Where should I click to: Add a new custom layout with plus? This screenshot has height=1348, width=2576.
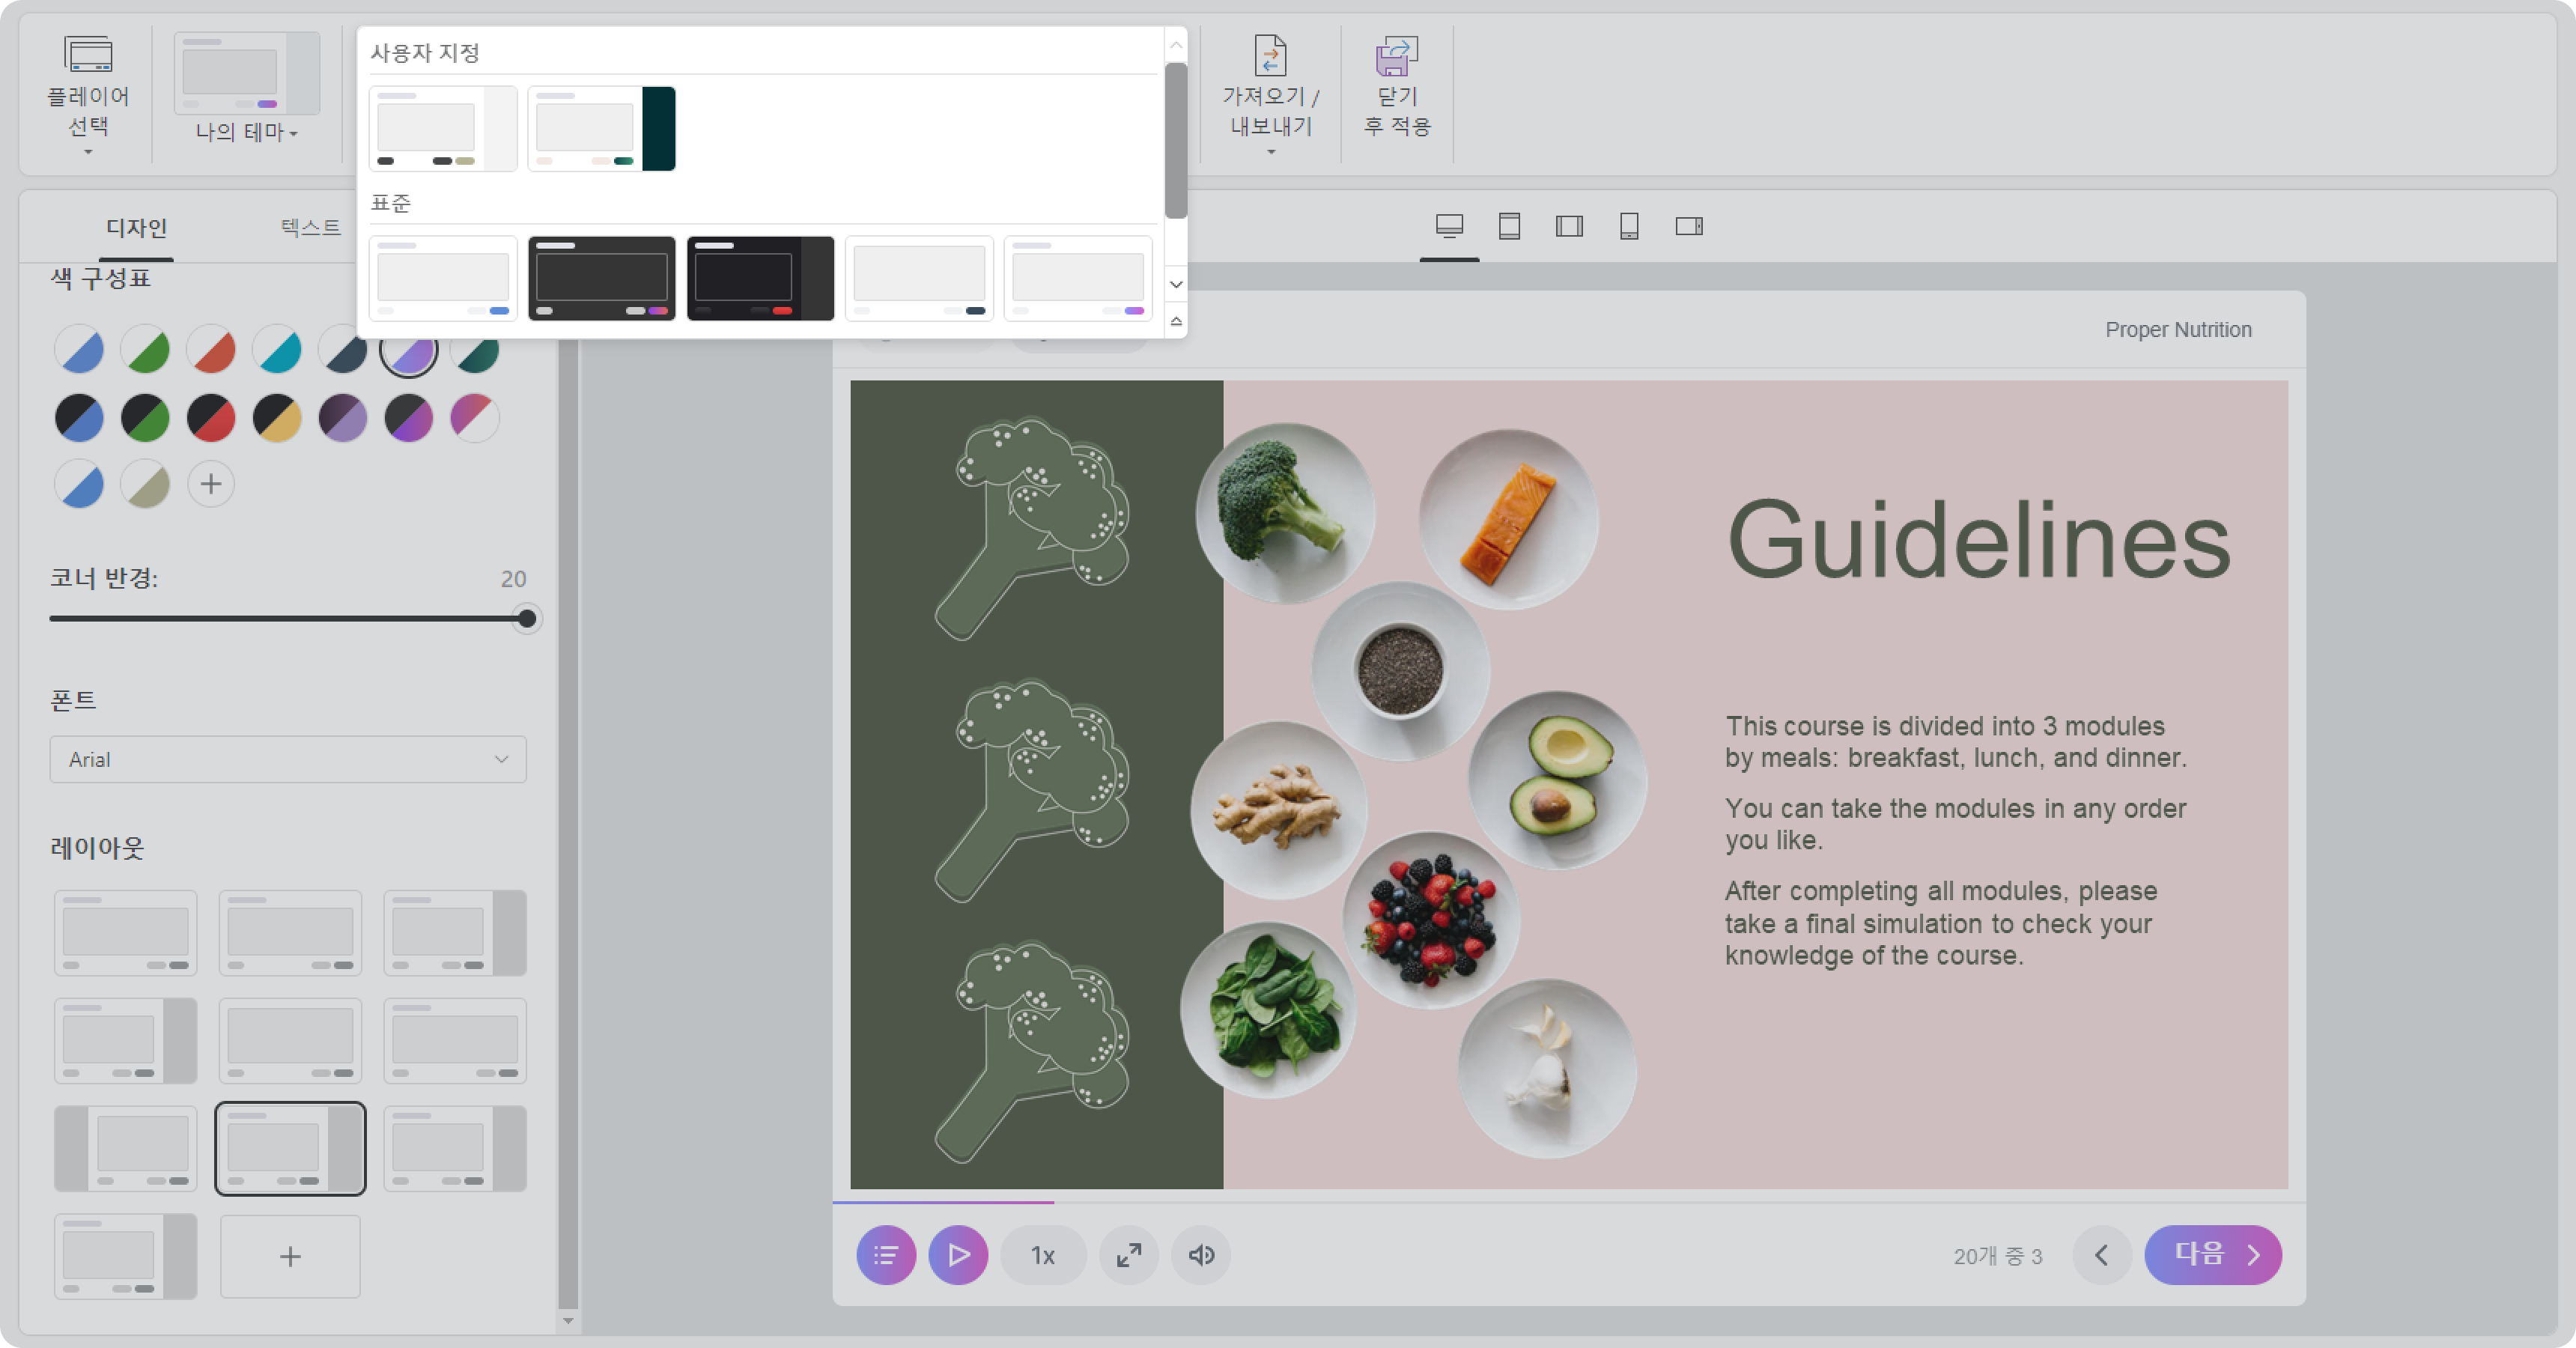pos(290,1256)
